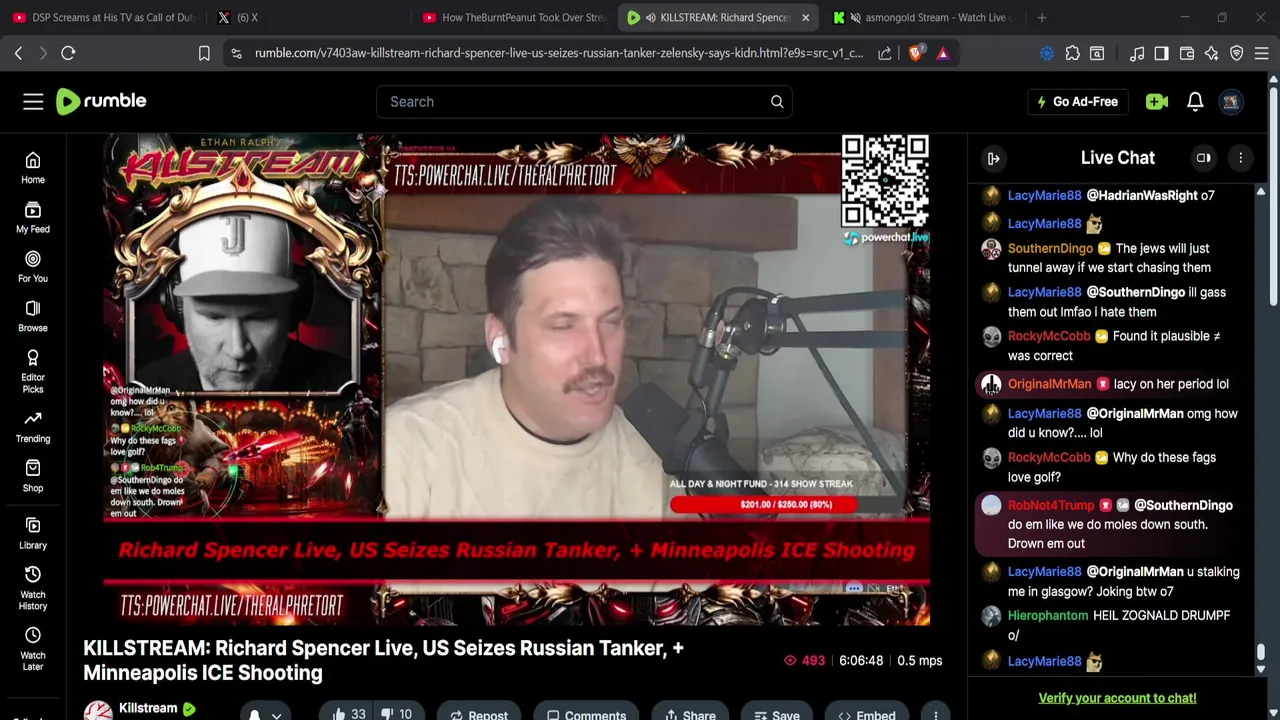Click Verify your account to chat link
Viewport: 1280px width, 720px height.
tap(1117, 698)
